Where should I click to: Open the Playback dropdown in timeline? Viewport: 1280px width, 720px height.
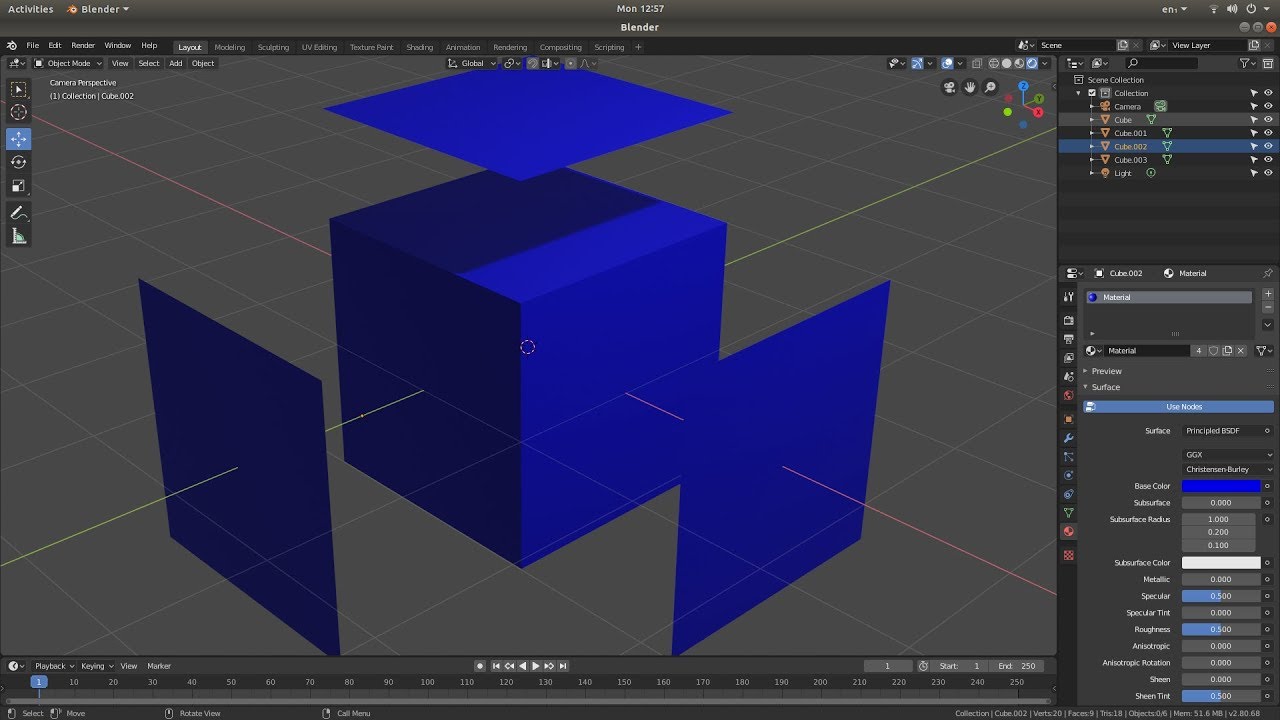click(x=54, y=666)
